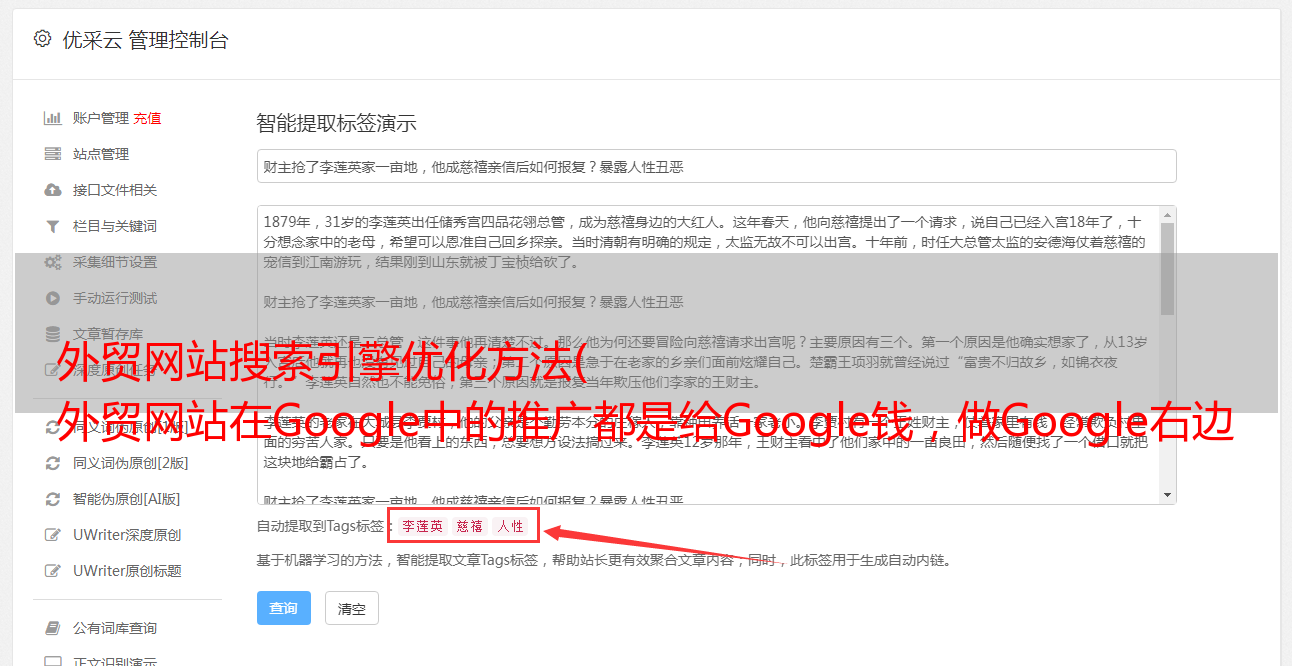Click the red 充值 recharge link
This screenshot has height=666, width=1292.
[x=147, y=118]
